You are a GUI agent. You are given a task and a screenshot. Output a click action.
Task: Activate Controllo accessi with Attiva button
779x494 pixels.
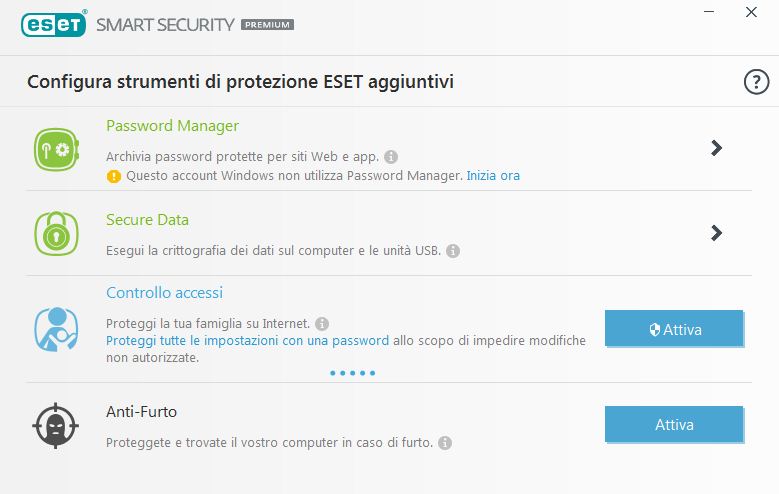[x=674, y=329]
